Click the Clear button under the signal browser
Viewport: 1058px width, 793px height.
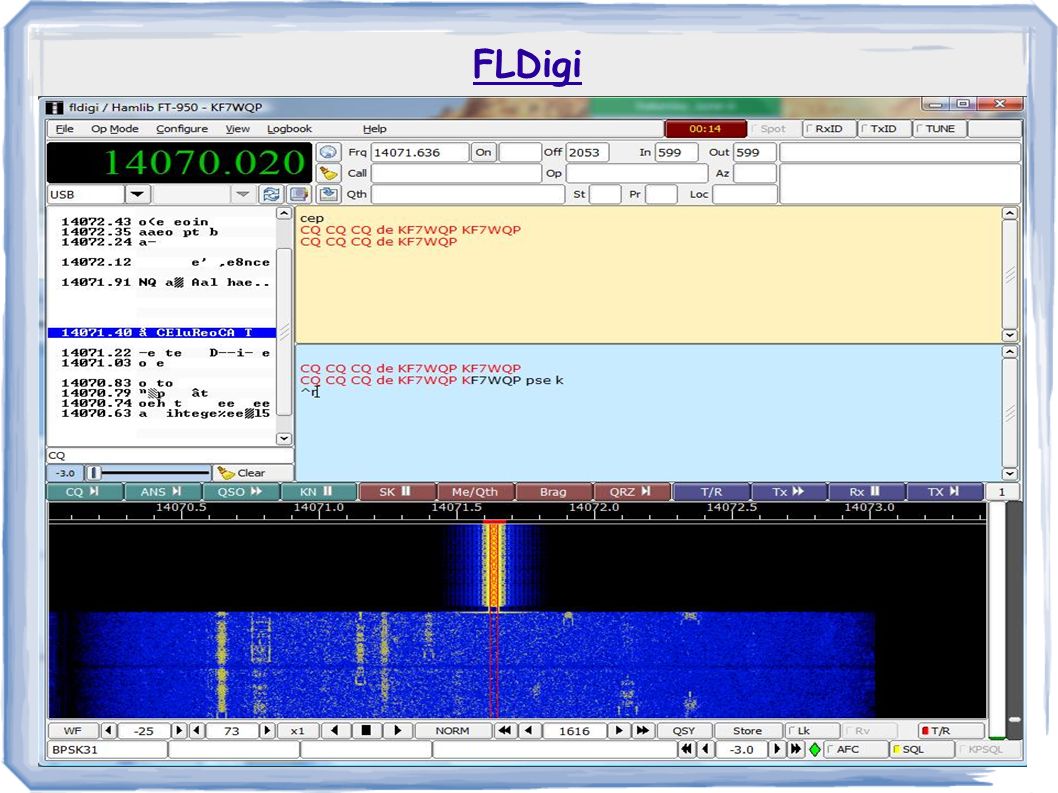point(254,473)
